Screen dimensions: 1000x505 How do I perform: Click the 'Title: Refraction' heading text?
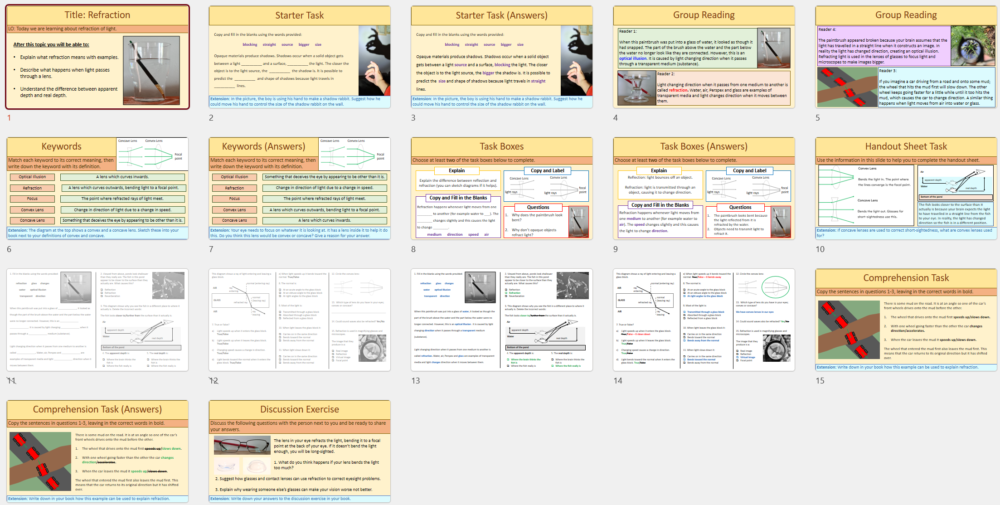click(98, 15)
